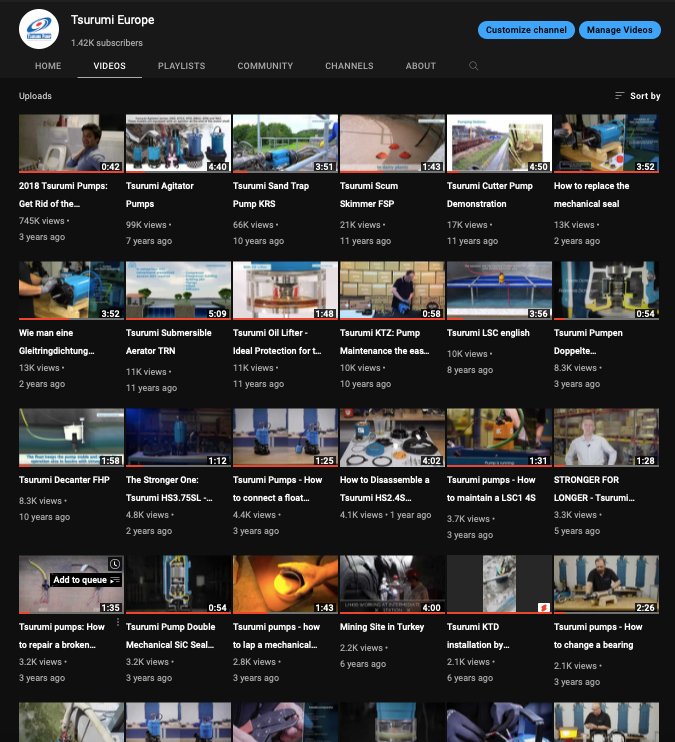Click the 1.42K subscribers text
The image size is (675, 742).
tap(107, 43)
